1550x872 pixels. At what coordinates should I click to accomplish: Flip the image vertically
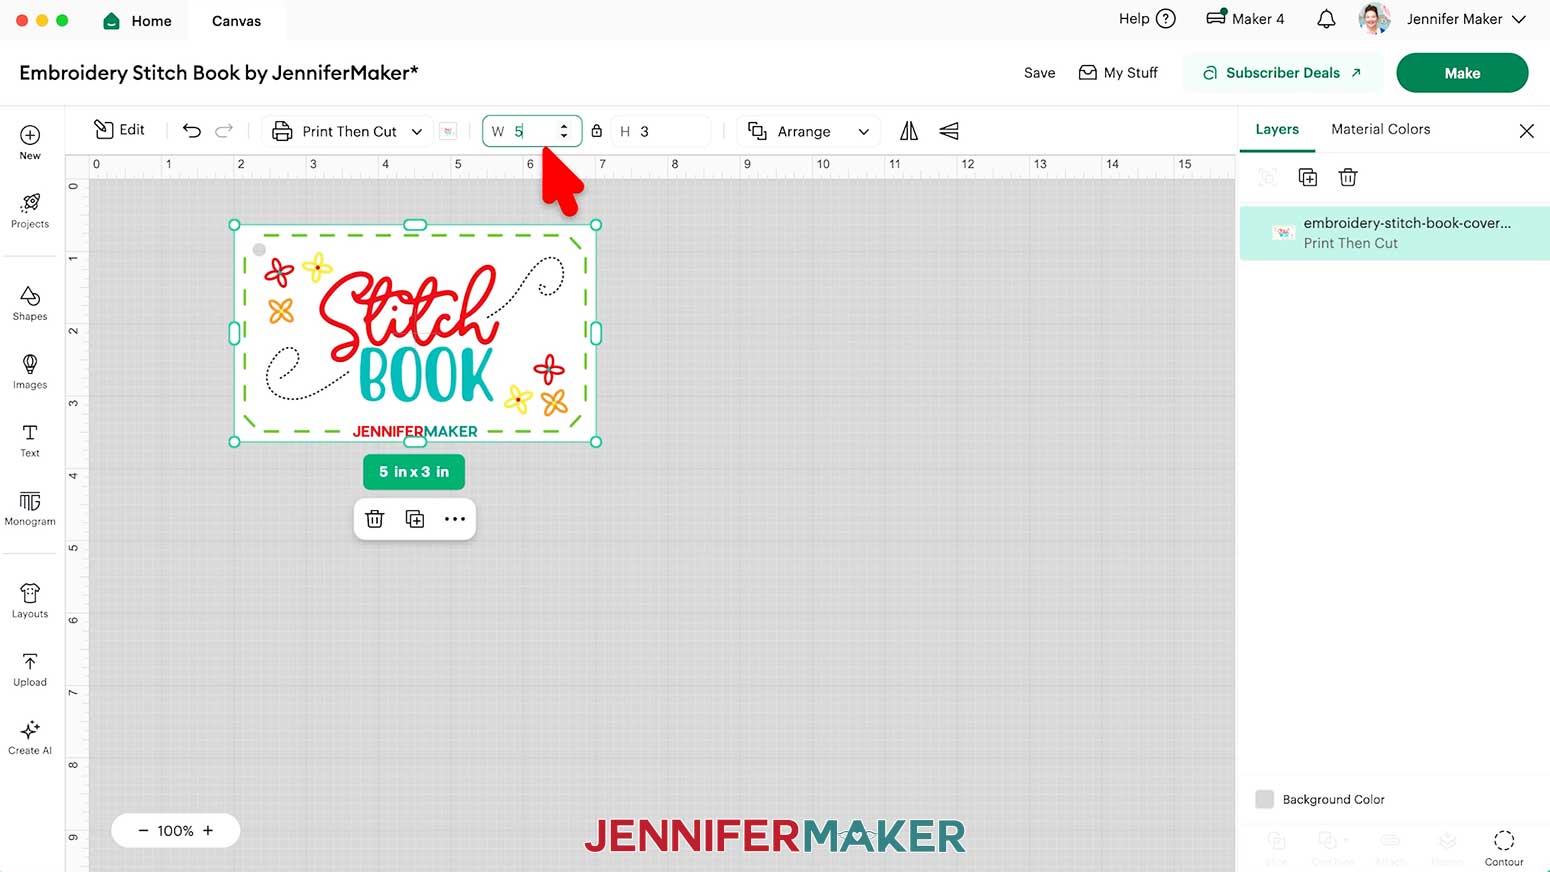click(949, 131)
